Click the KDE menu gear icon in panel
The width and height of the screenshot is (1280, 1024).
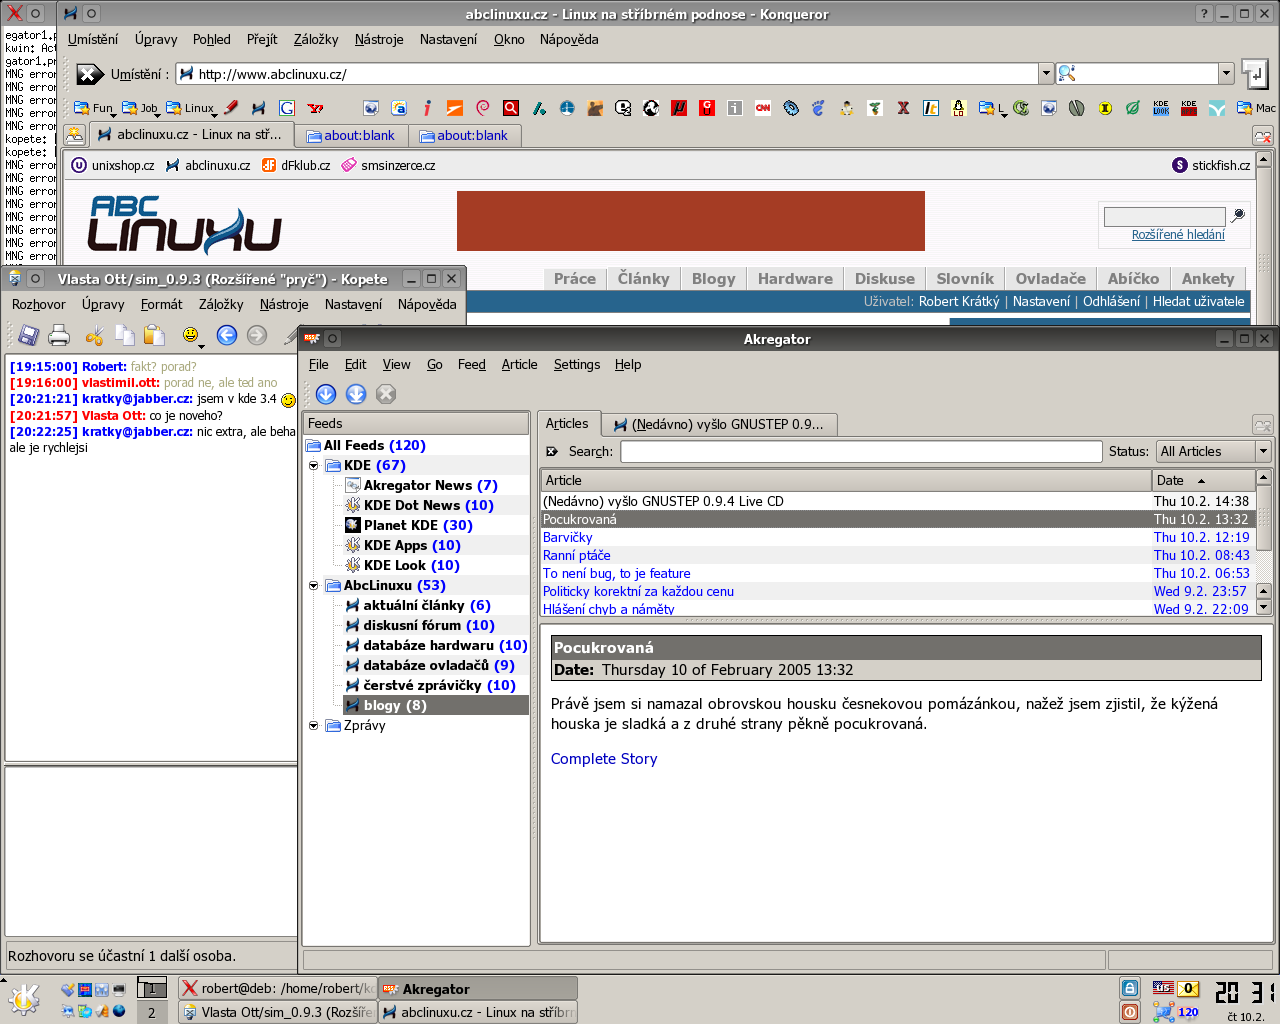(x=23, y=999)
